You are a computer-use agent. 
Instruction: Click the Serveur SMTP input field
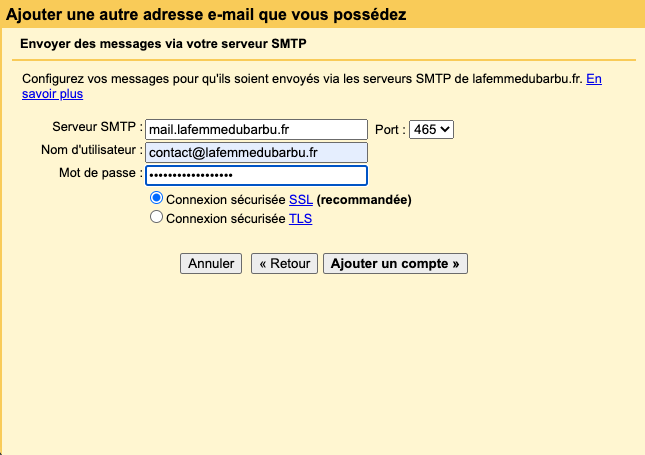click(x=256, y=129)
